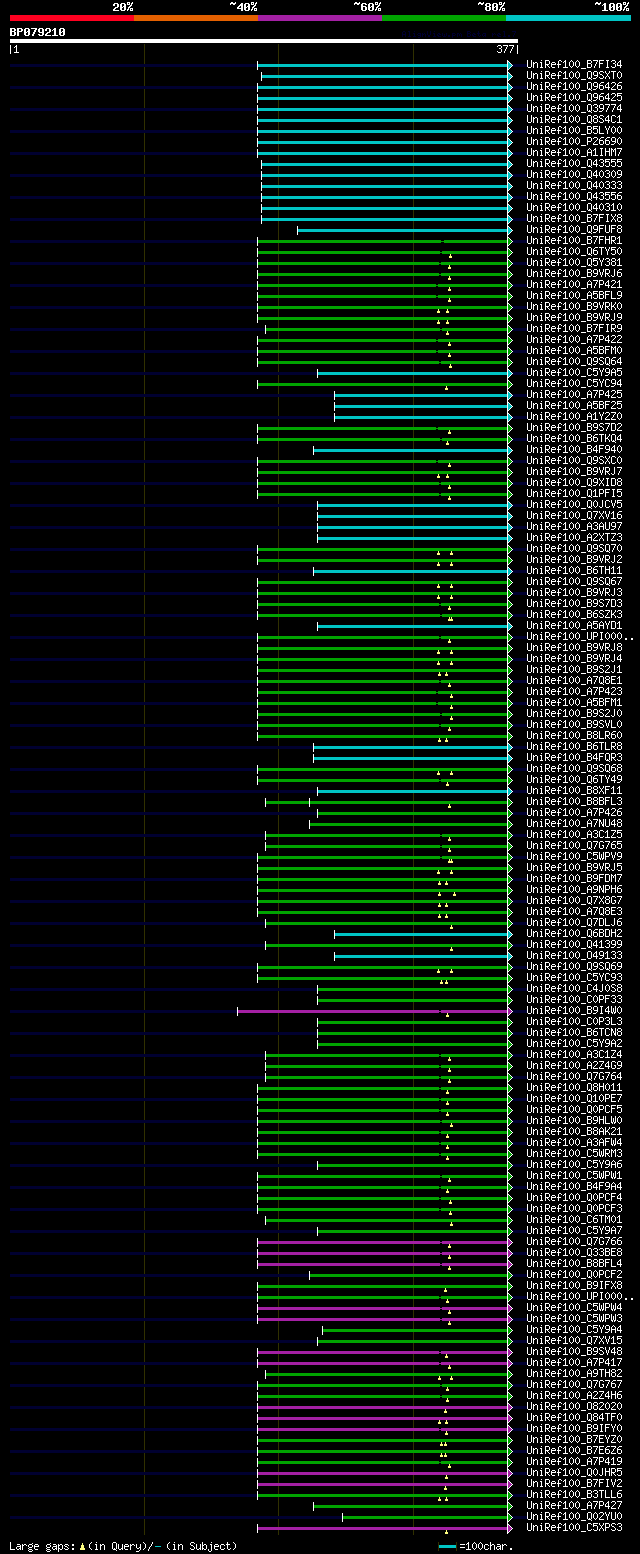Click label UniRef100_B8XF11
640x1554 pixels.
point(574,791)
